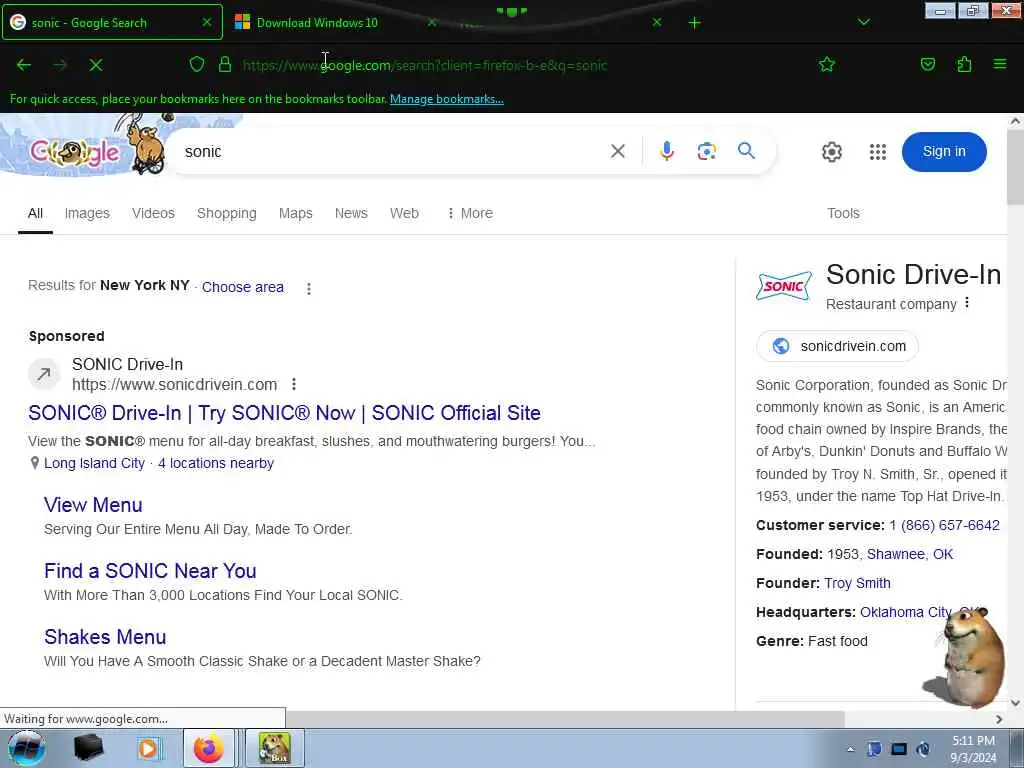Switch to Web results
Image resolution: width=1024 pixels, height=768 pixels.
tap(404, 214)
